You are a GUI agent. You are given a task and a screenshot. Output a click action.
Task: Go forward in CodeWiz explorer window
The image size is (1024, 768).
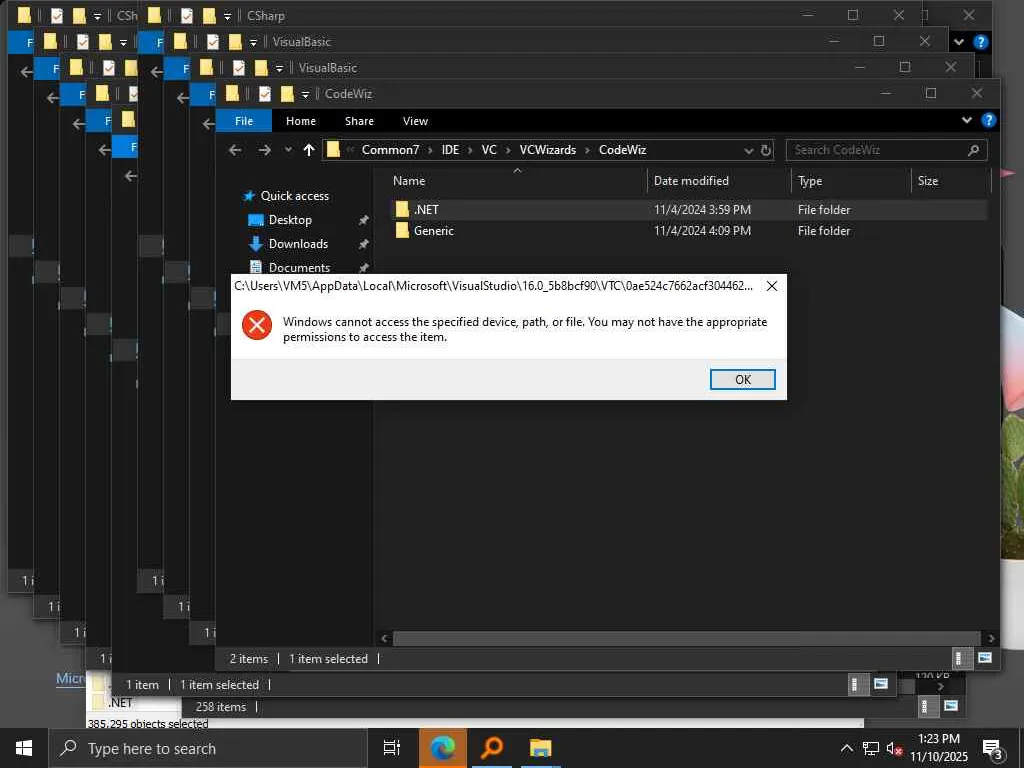tap(264, 150)
